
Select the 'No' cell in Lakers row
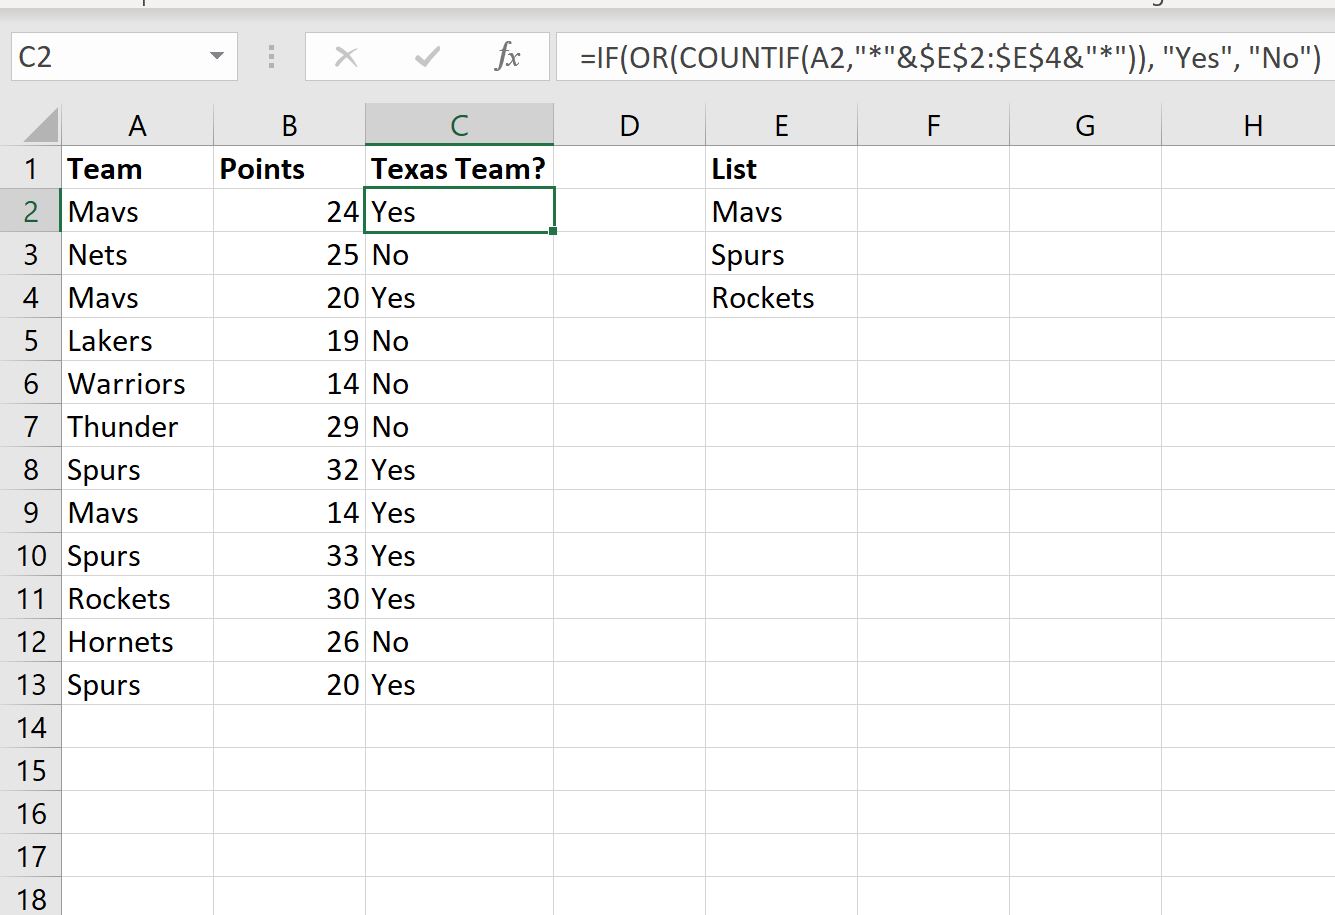[459, 340]
